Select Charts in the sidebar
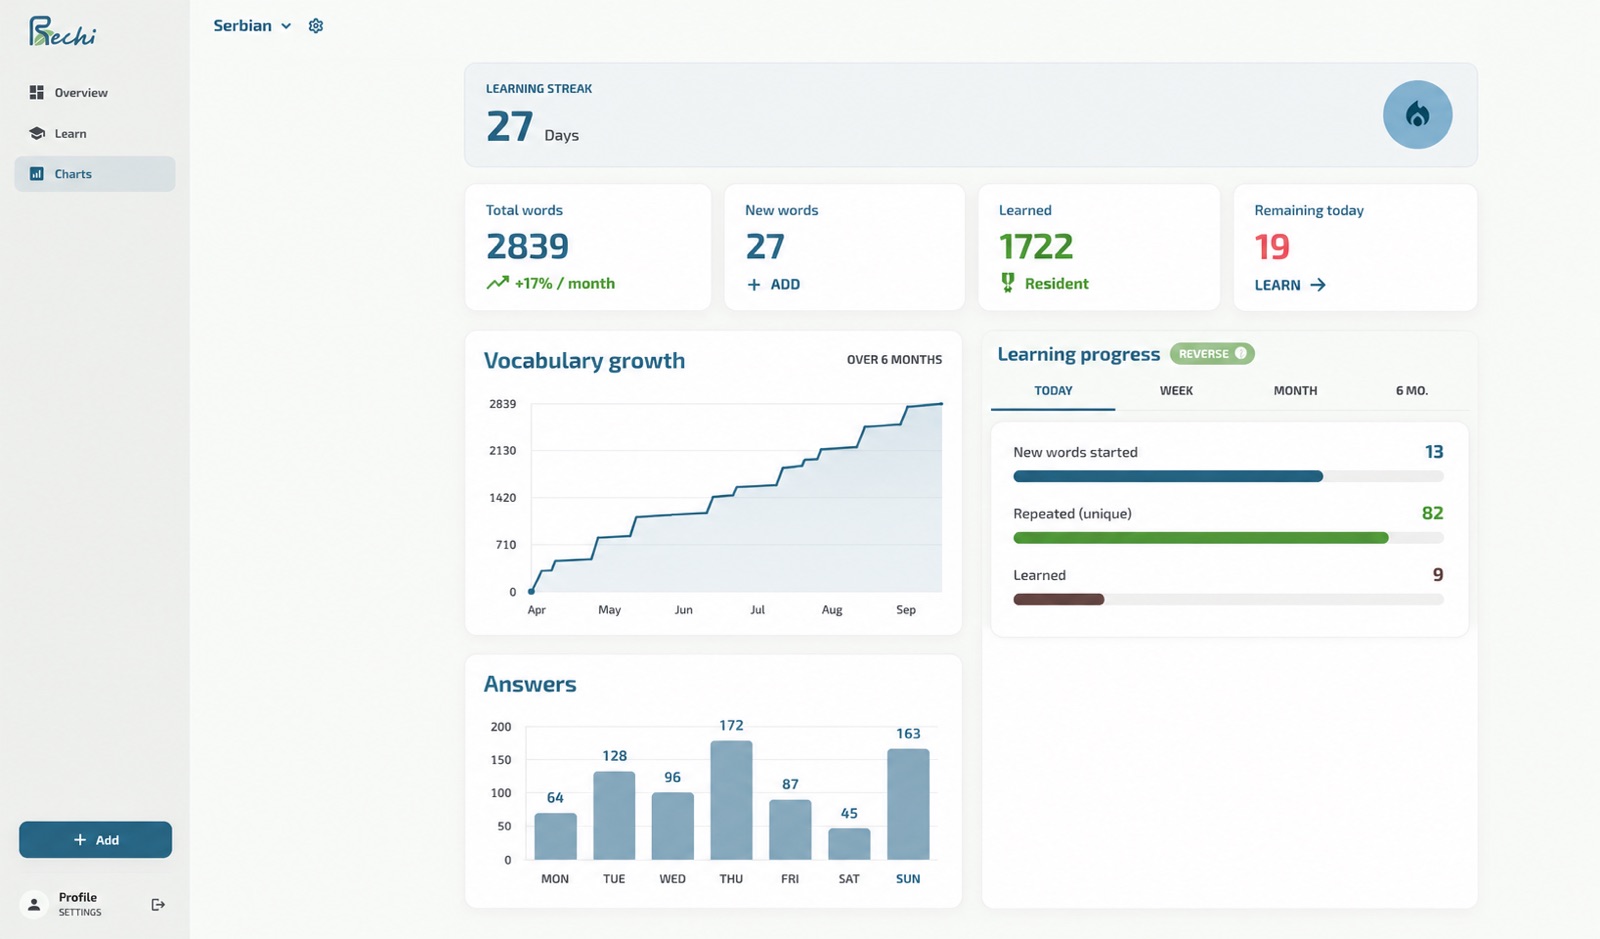Image resolution: width=1600 pixels, height=939 pixels. click(x=94, y=174)
